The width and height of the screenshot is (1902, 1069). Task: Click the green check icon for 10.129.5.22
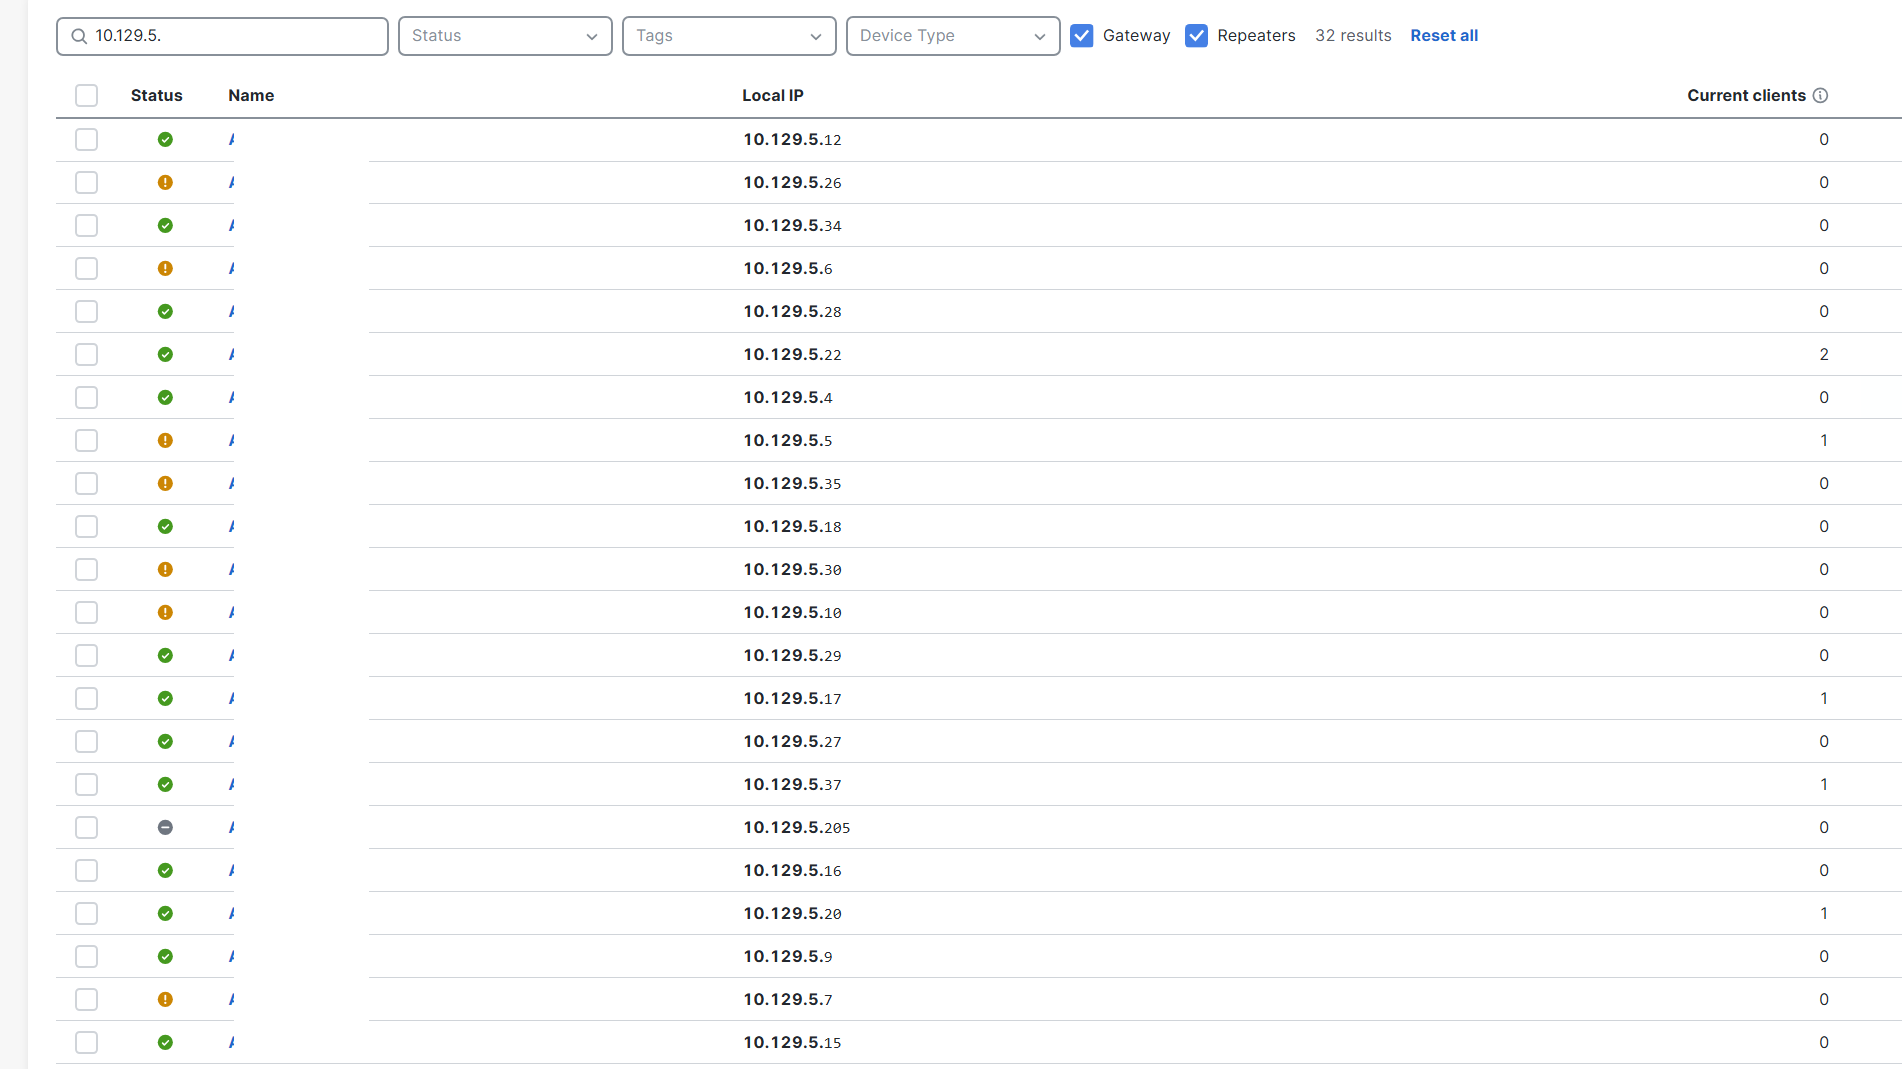coord(165,354)
